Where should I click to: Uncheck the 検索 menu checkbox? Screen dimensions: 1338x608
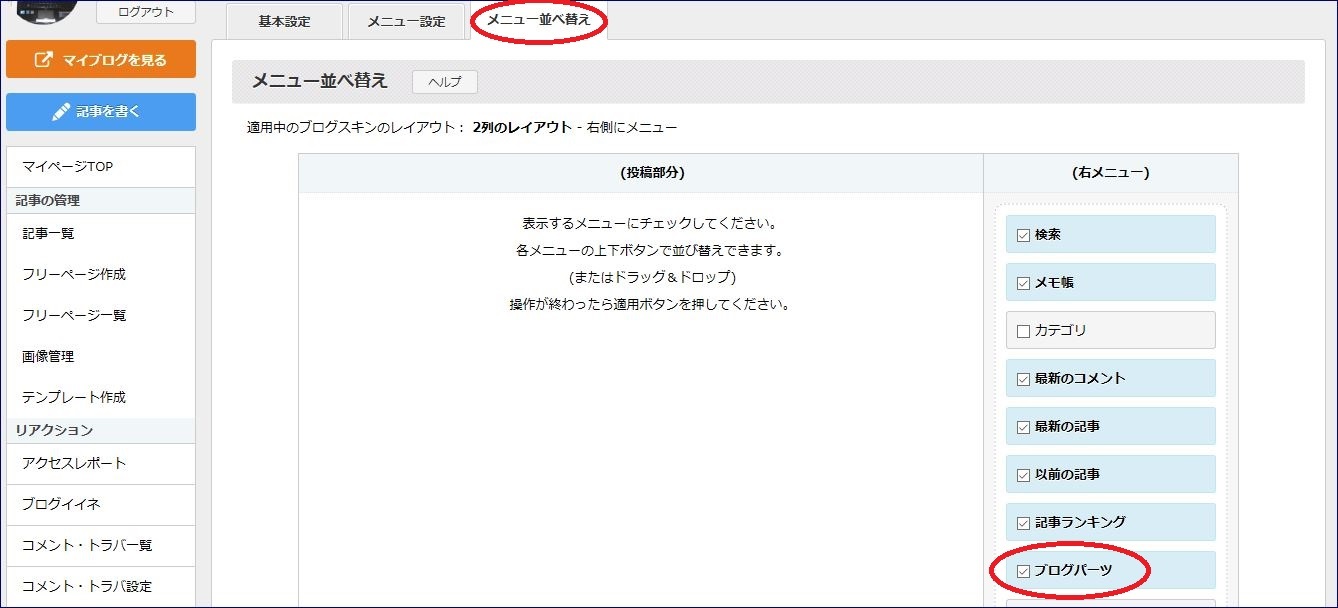pyautogui.click(x=1023, y=235)
